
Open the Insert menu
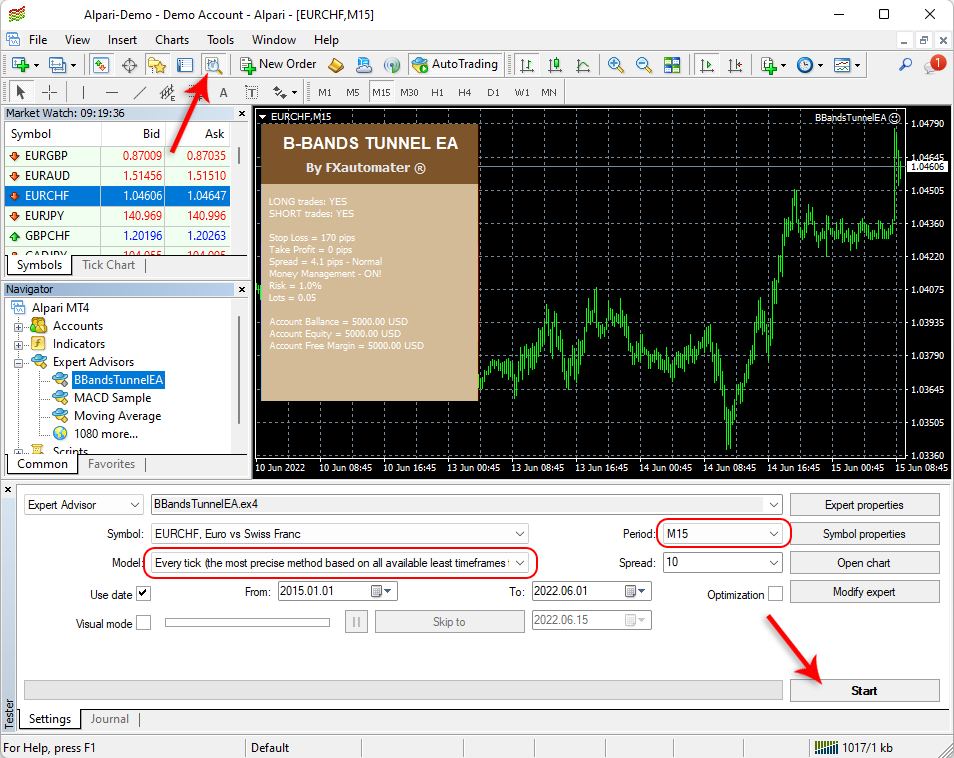(x=122, y=40)
